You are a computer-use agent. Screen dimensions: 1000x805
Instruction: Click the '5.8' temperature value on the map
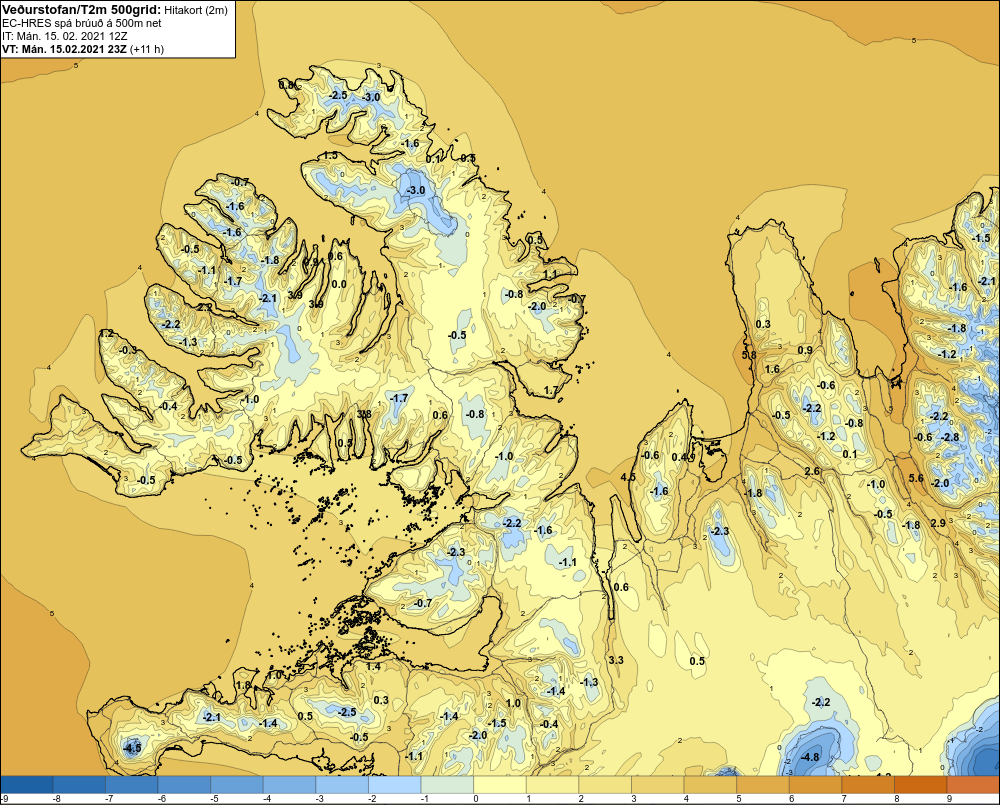point(749,355)
